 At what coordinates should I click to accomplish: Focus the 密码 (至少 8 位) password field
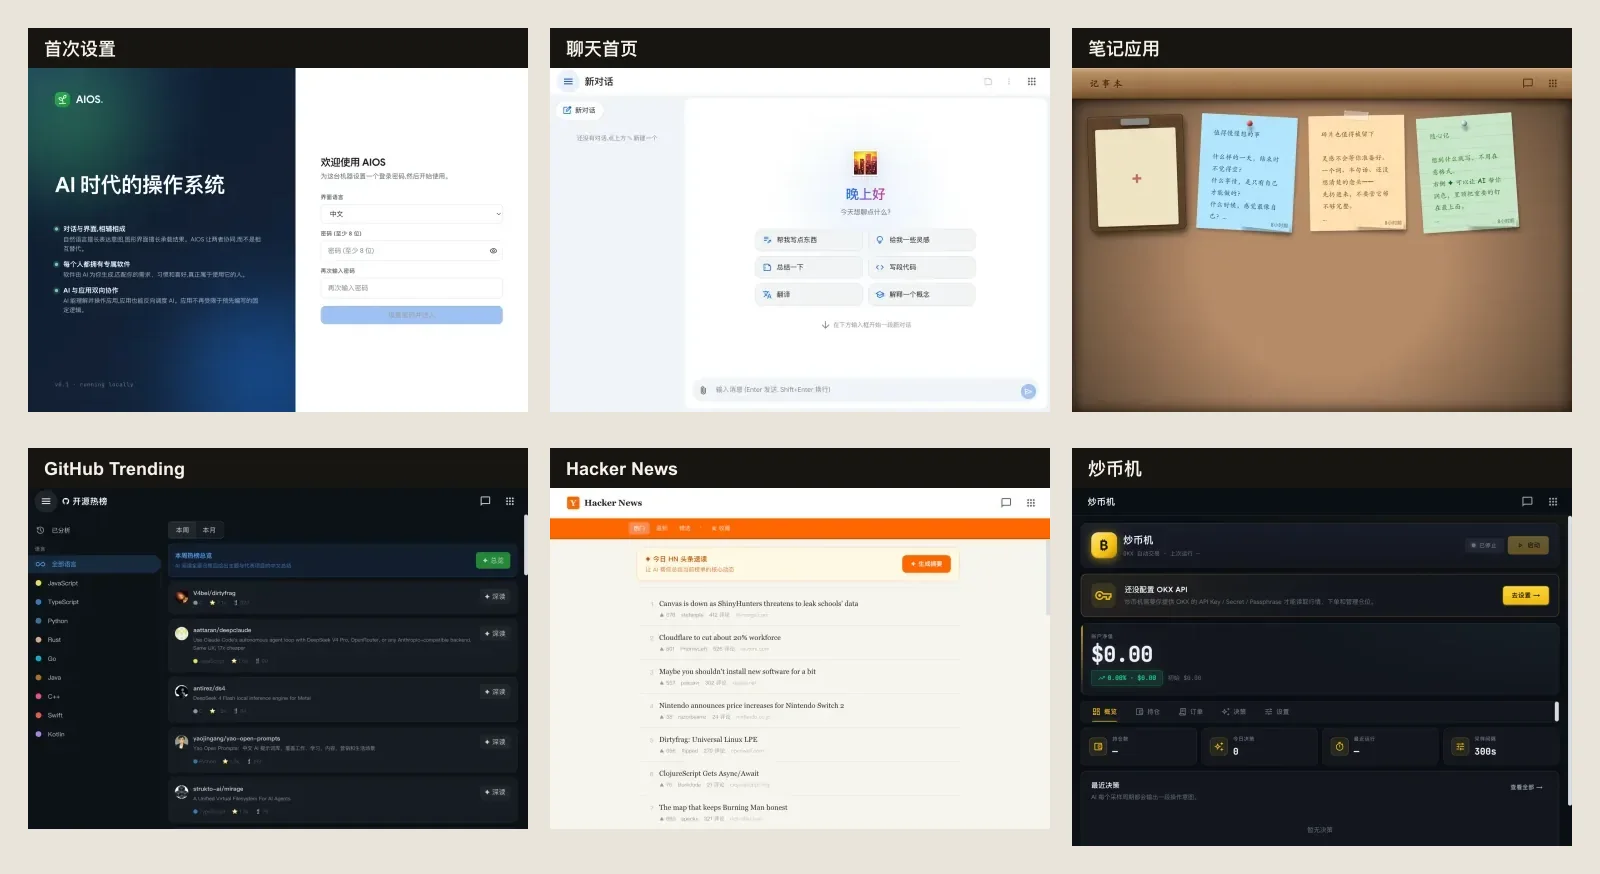[411, 251]
